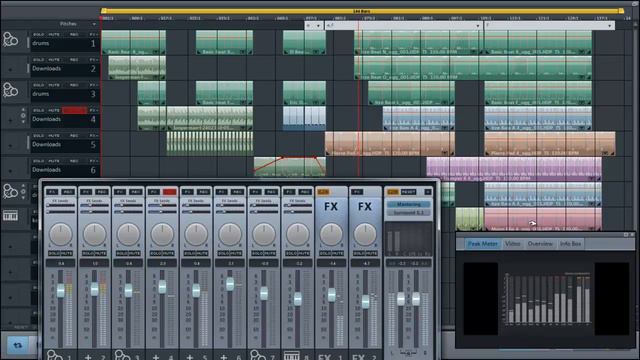
Task: Click the left master volume fader
Action: [x=401, y=299]
